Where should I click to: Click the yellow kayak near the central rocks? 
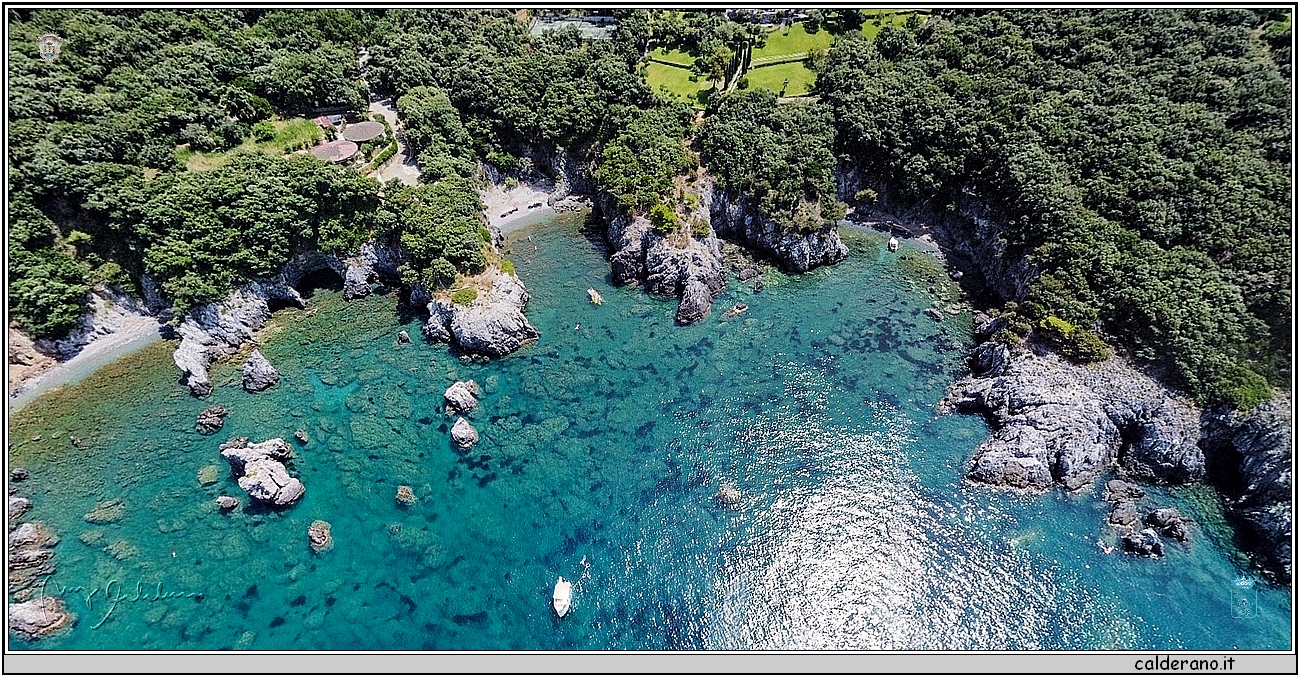pos(594,296)
